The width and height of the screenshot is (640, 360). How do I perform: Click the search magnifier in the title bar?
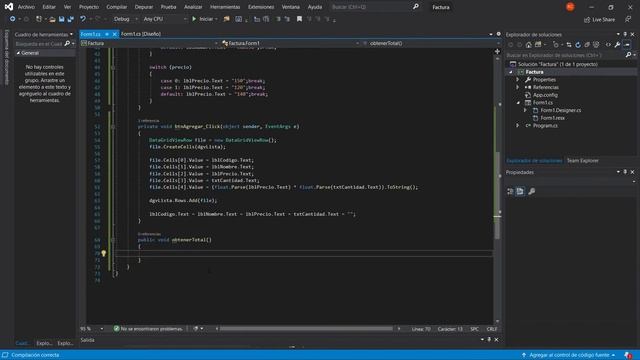click(x=416, y=7)
